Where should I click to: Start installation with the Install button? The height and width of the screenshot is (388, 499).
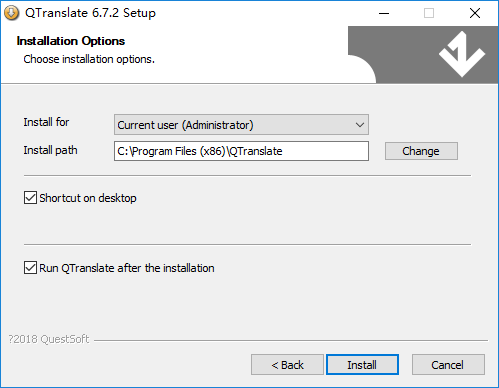click(x=362, y=365)
